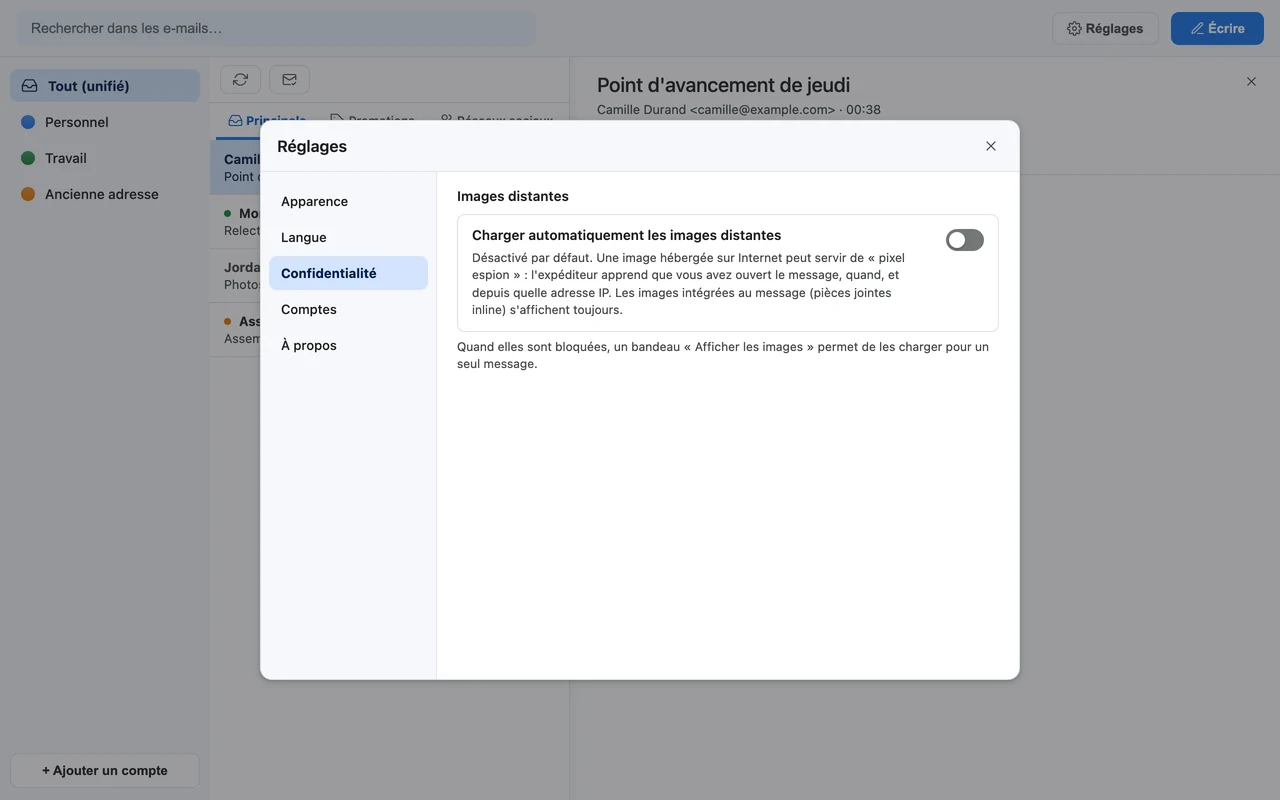
Task: Select the green Travail account
Action: tap(105, 158)
